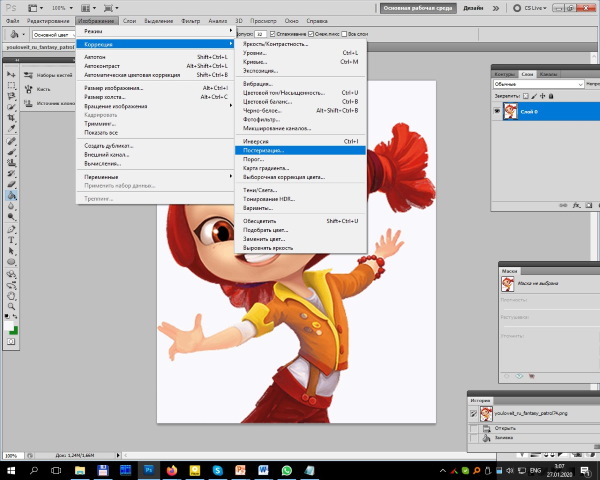This screenshot has width=600, height=480.
Task: Expand the Переменные submenu
Action: pyautogui.click(x=155, y=177)
